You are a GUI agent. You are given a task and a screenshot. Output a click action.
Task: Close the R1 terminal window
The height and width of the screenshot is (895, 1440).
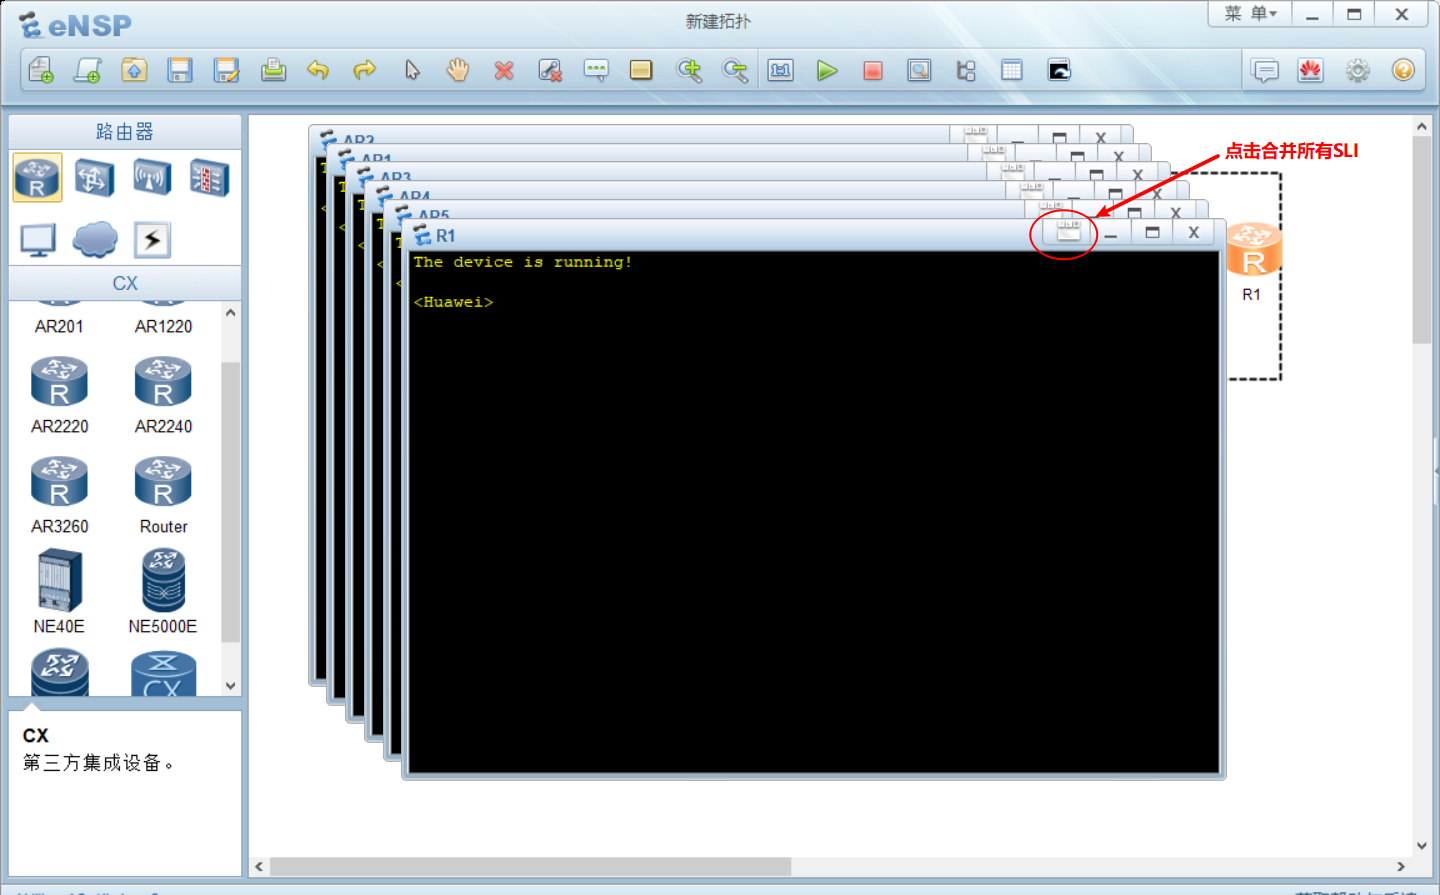(1193, 232)
